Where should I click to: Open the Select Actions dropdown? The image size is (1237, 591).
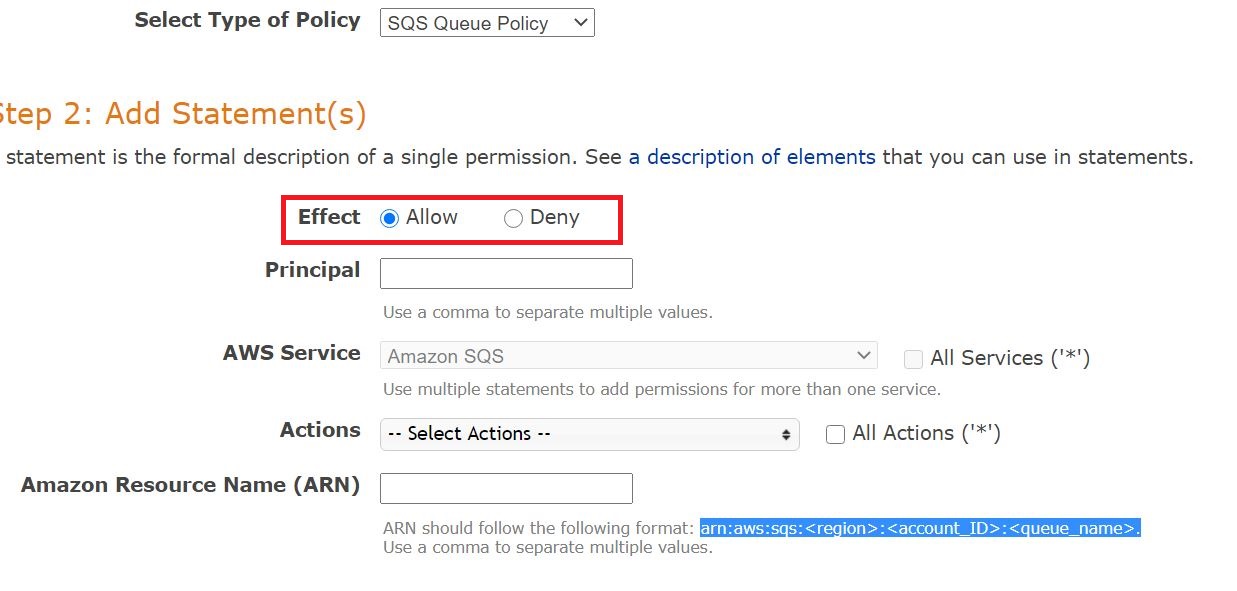(x=589, y=434)
